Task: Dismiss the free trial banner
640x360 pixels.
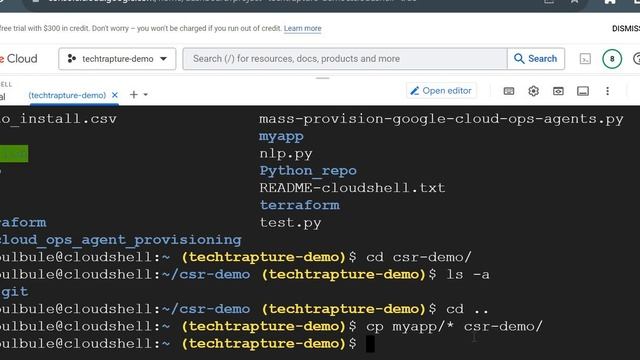Action: point(626,28)
